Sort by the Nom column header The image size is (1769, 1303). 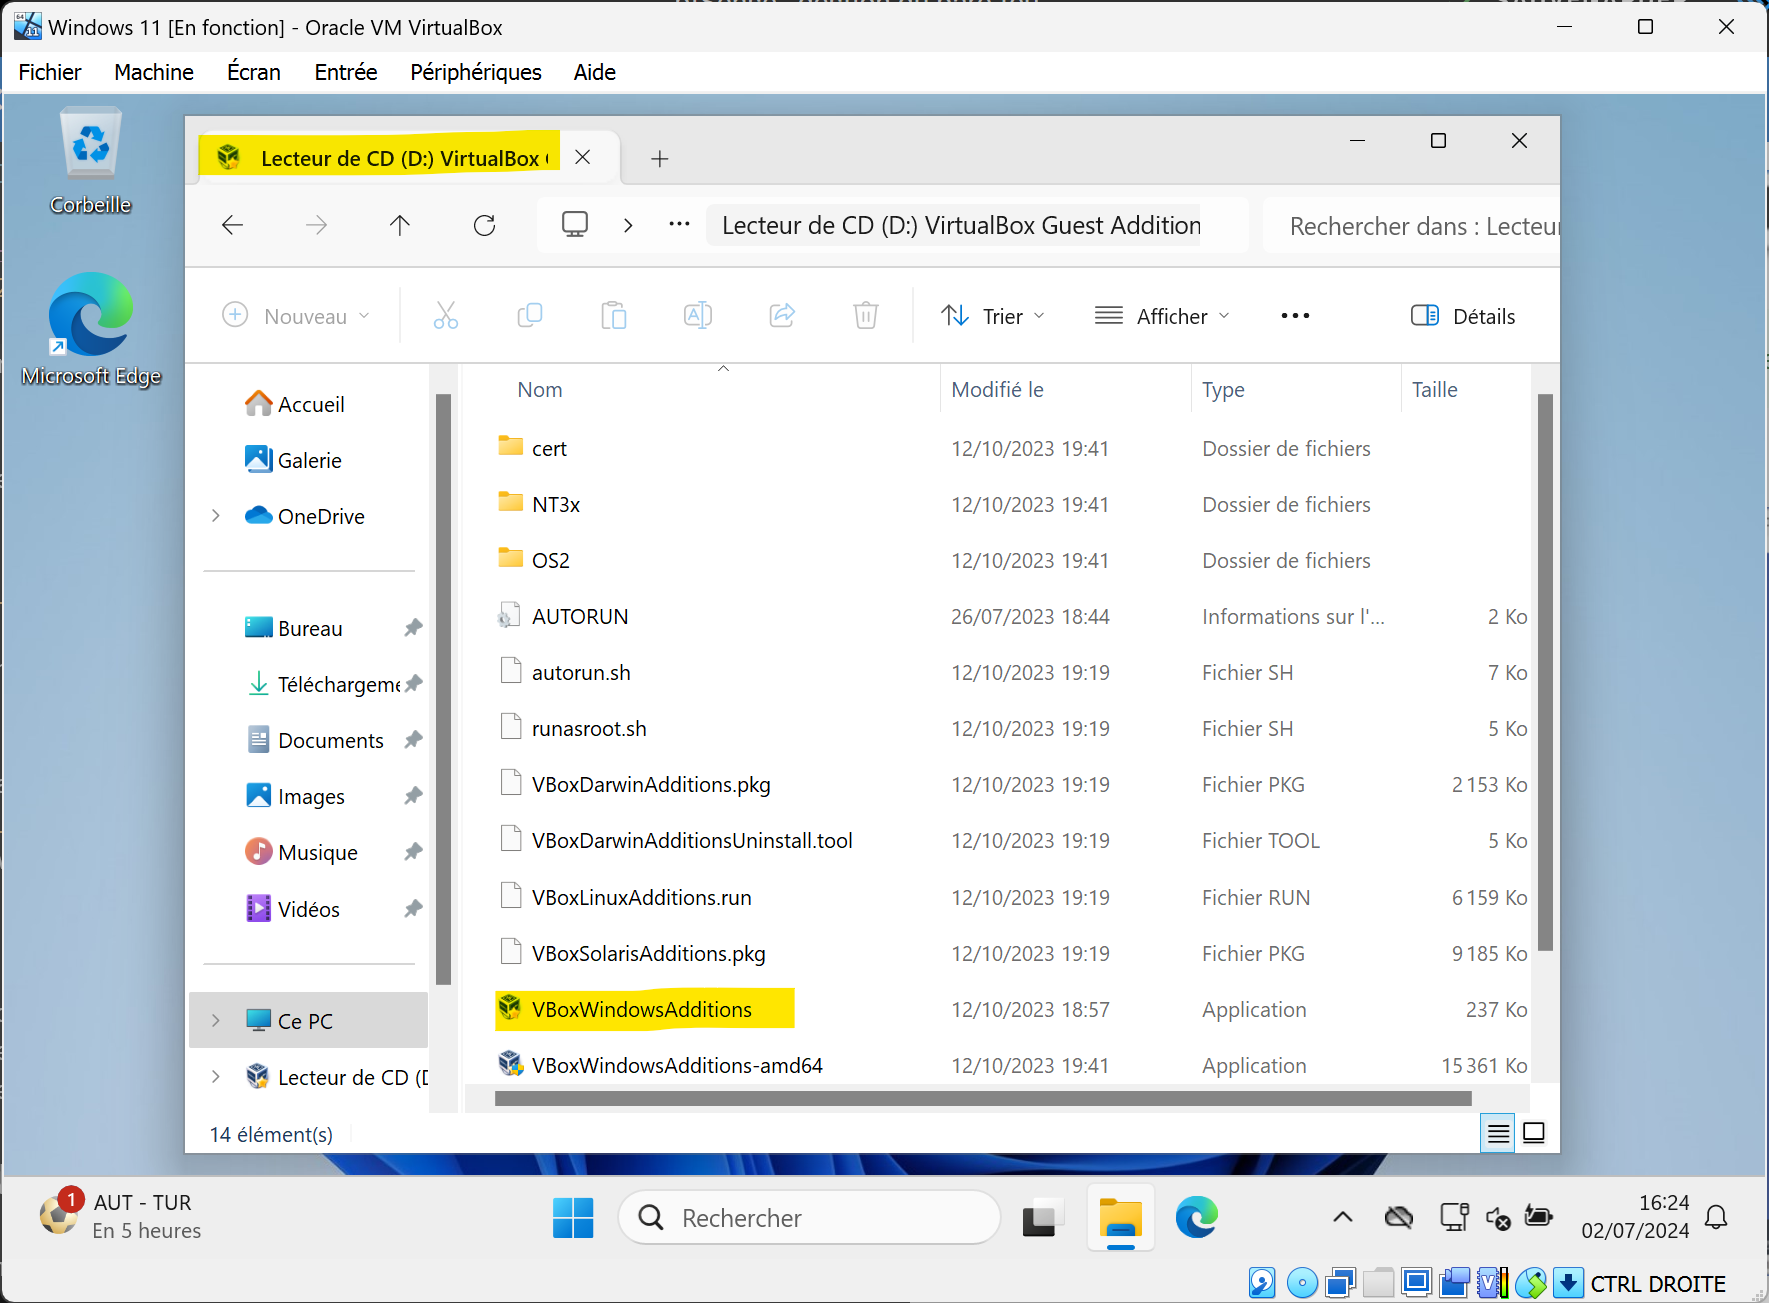tap(540, 390)
